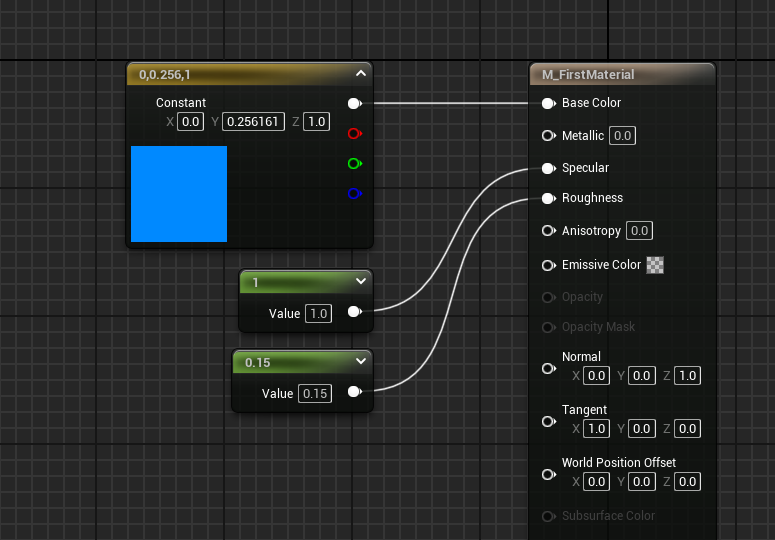Image resolution: width=775 pixels, height=540 pixels.
Task: Click the World Position Offset Z field
Action: click(x=688, y=481)
